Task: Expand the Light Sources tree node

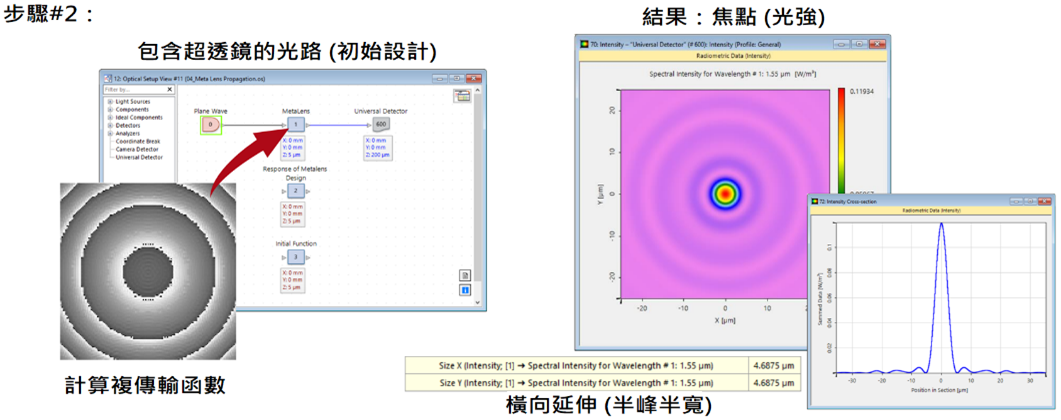Action: pyautogui.click(x=110, y=102)
